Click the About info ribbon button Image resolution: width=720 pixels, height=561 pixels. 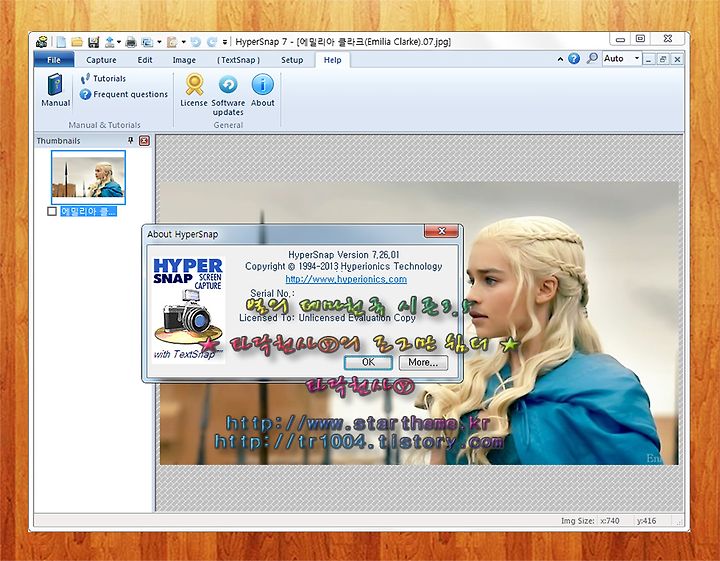263,90
